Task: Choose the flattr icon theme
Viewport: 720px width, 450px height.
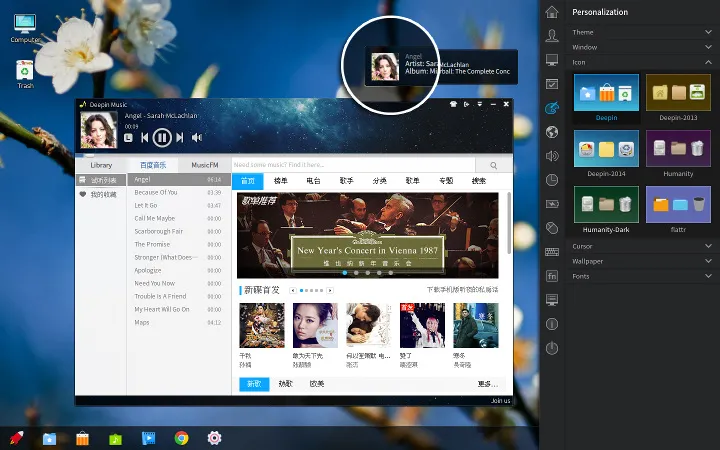Action: 678,205
